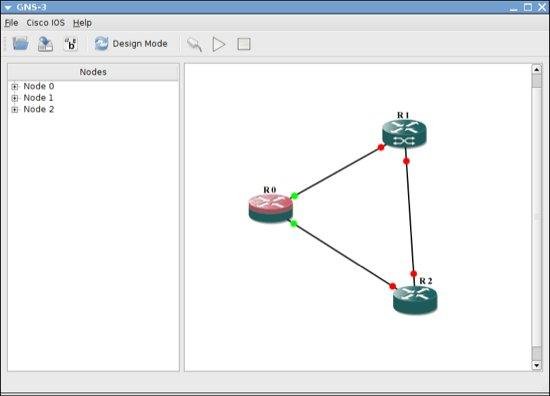This screenshot has width=550, height=396.
Task: Open the Cisco IOS menu
Action: [x=46, y=23]
